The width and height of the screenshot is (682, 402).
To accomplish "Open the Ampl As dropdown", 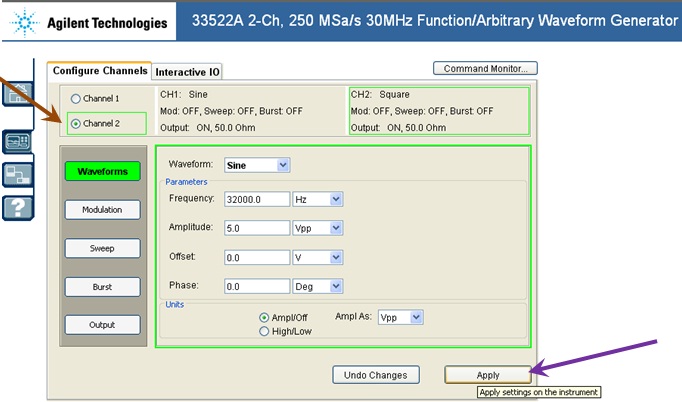I will click(416, 317).
